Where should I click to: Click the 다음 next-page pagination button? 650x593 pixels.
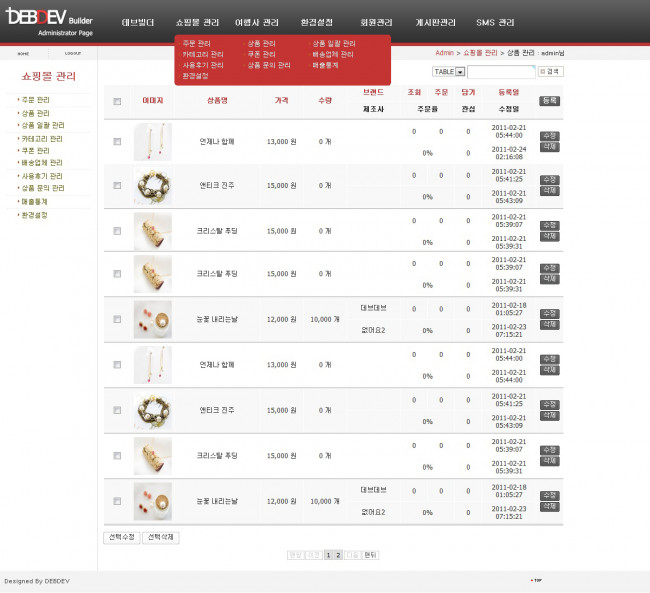(352, 555)
